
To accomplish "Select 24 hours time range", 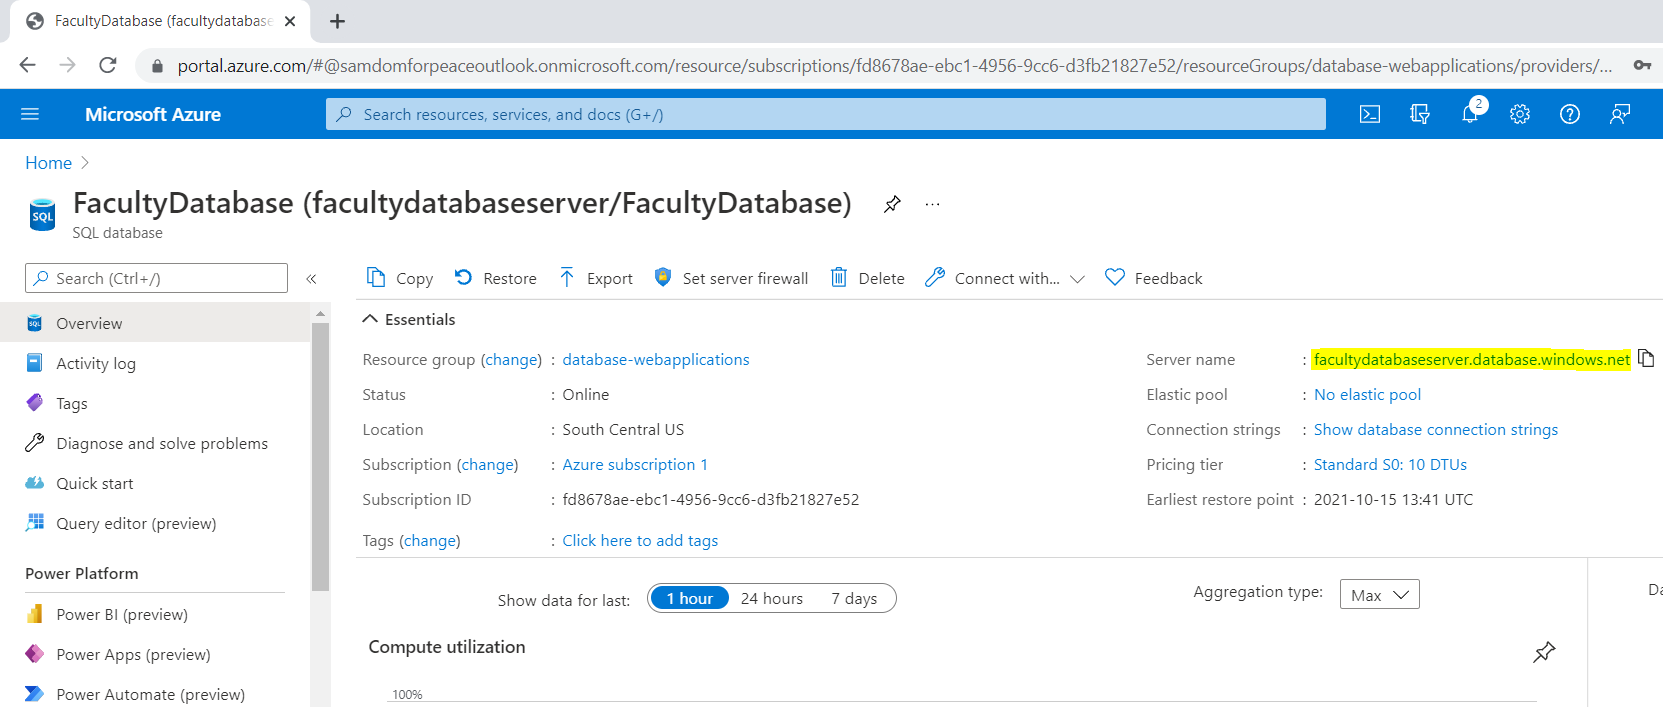I will pyautogui.click(x=771, y=598).
